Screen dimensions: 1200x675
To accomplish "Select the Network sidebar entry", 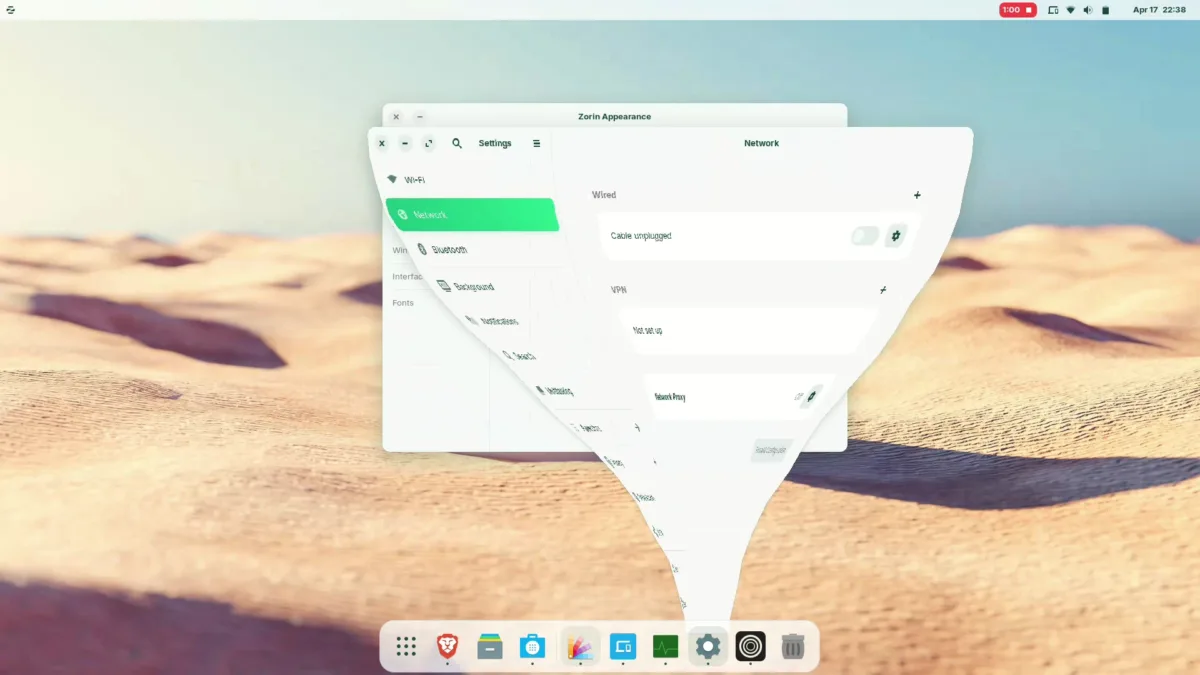I will coord(472,215).
